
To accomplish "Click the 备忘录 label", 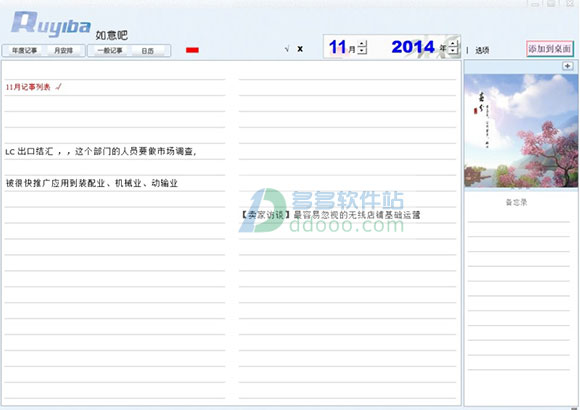I will [x=516, y=202].
